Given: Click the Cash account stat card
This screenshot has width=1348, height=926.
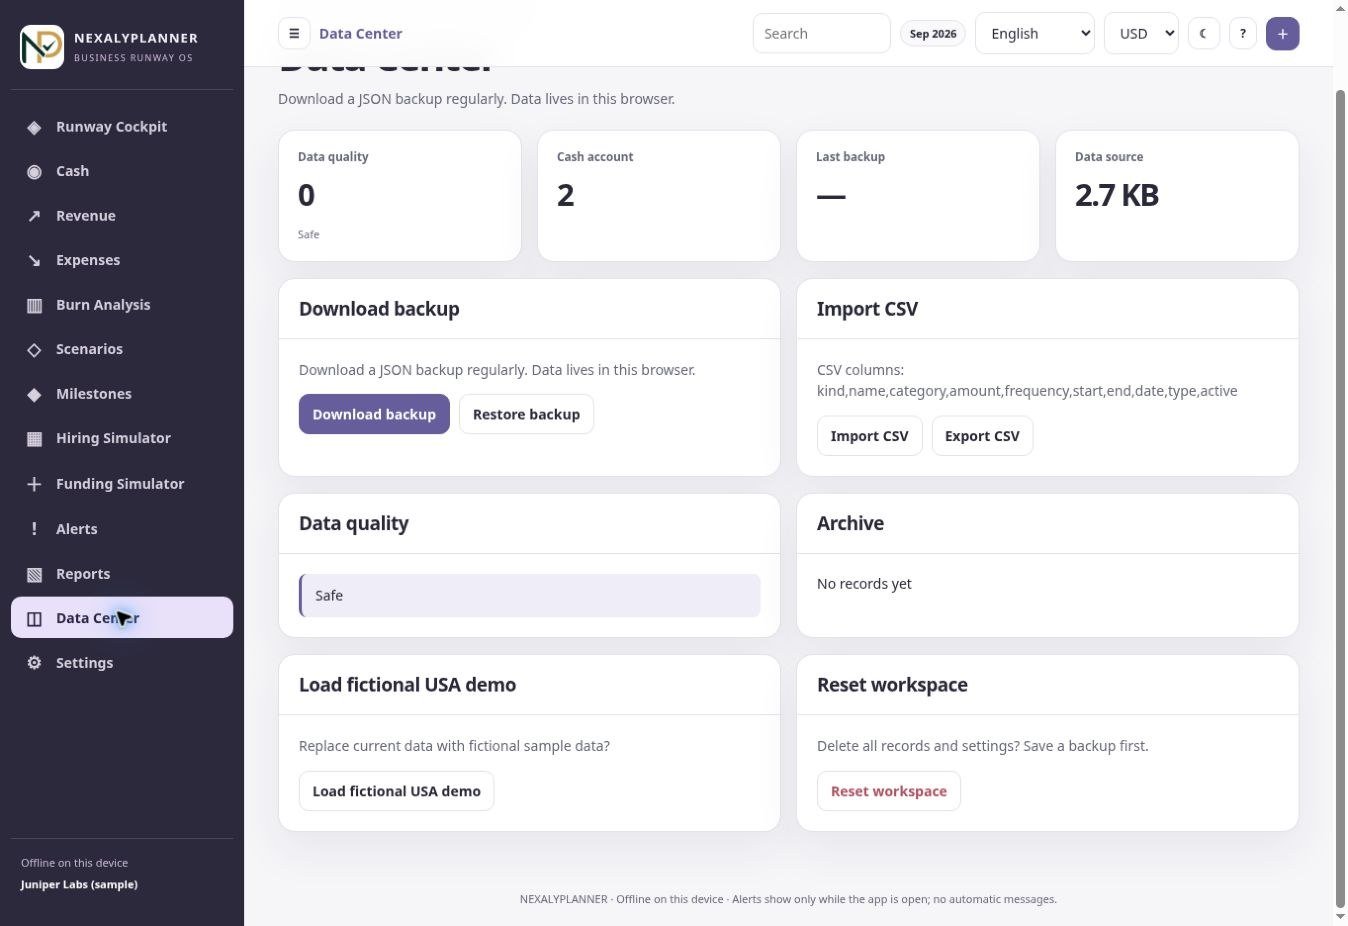Looking at the screenshot, I should point(659,196).
